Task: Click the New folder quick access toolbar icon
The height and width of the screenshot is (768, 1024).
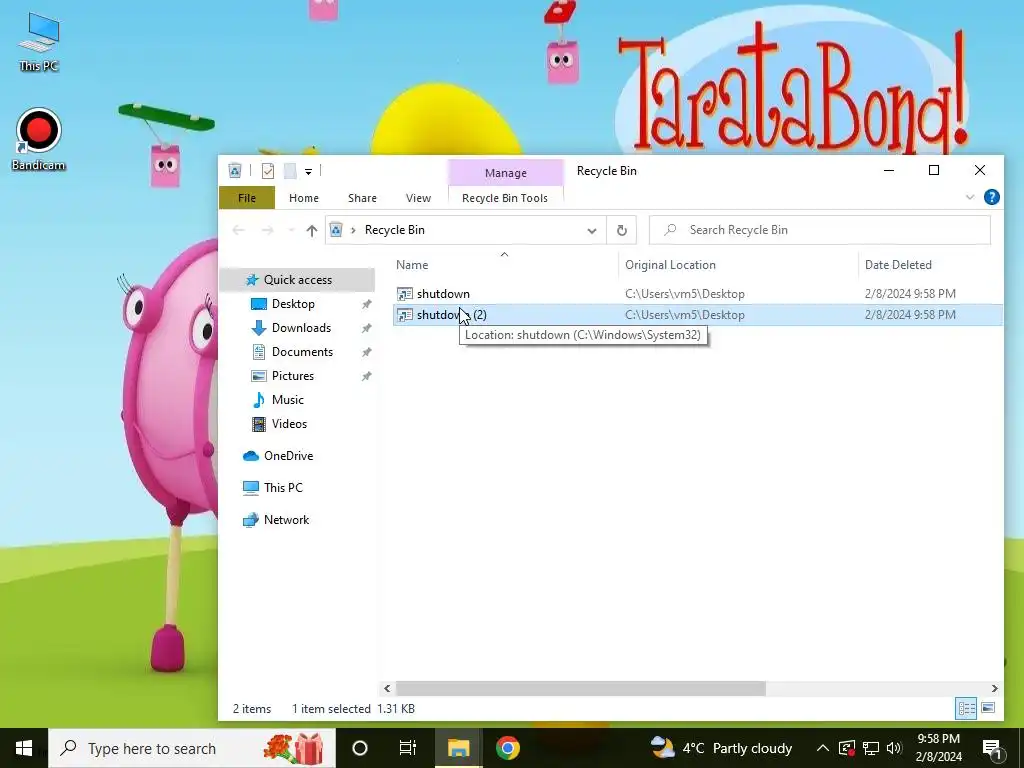Action: 290,171
